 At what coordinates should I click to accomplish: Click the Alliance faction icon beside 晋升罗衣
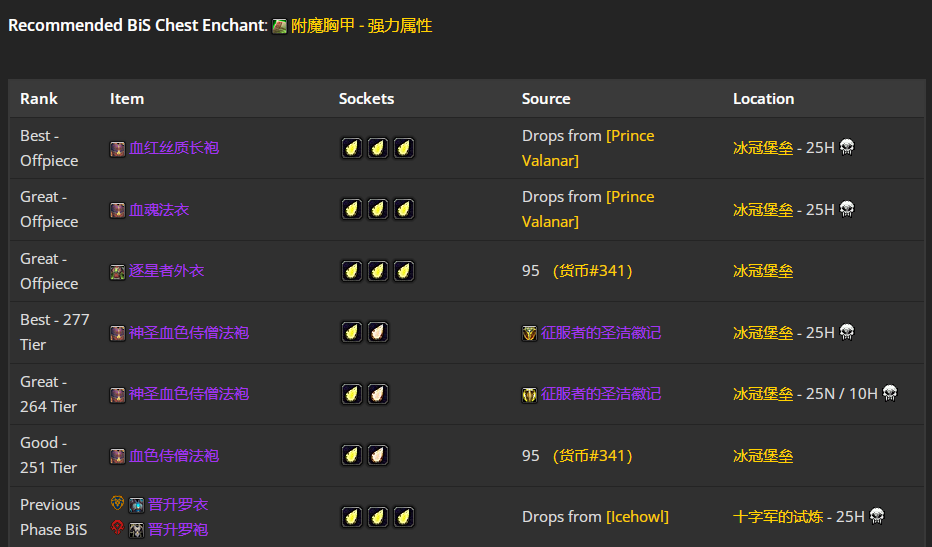click(x=118, y=504)
